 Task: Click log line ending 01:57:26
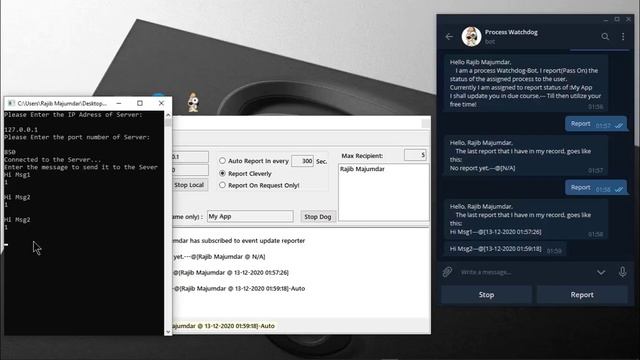coord(231,273)
